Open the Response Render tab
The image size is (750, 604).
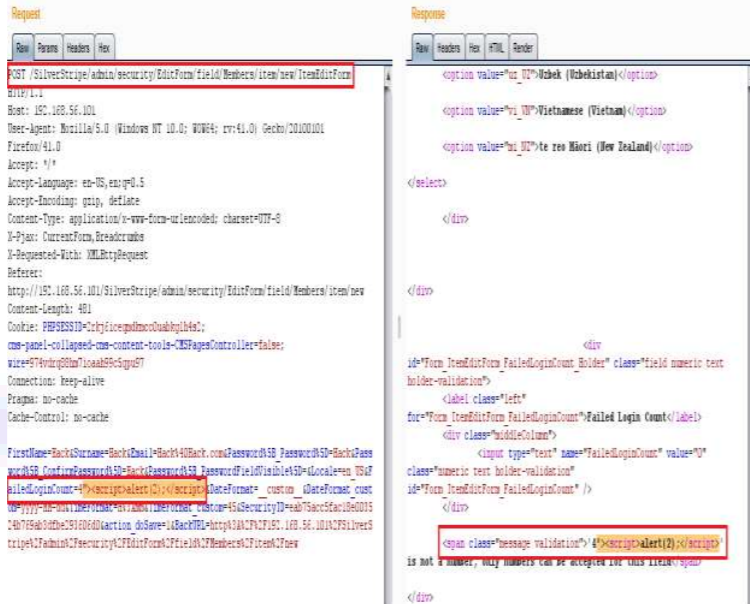pyautogui.click(x=523, y=48)
